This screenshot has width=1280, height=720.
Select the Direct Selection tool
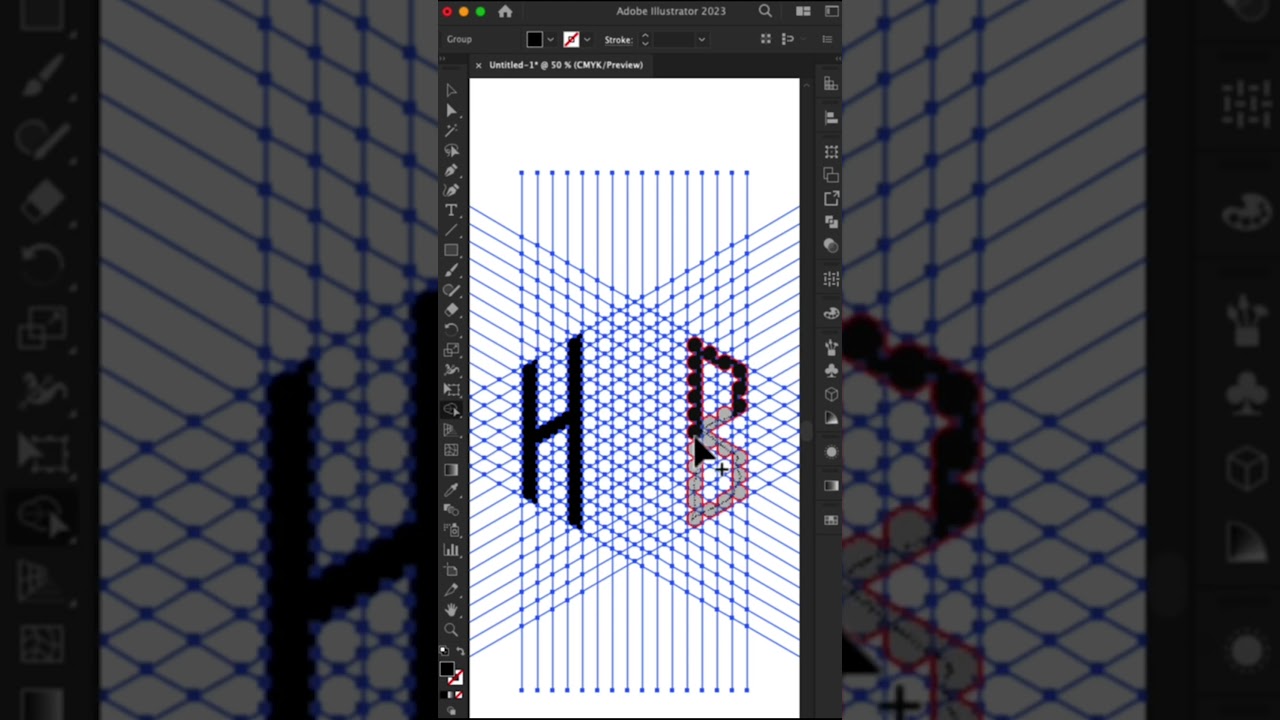(451, 110)
